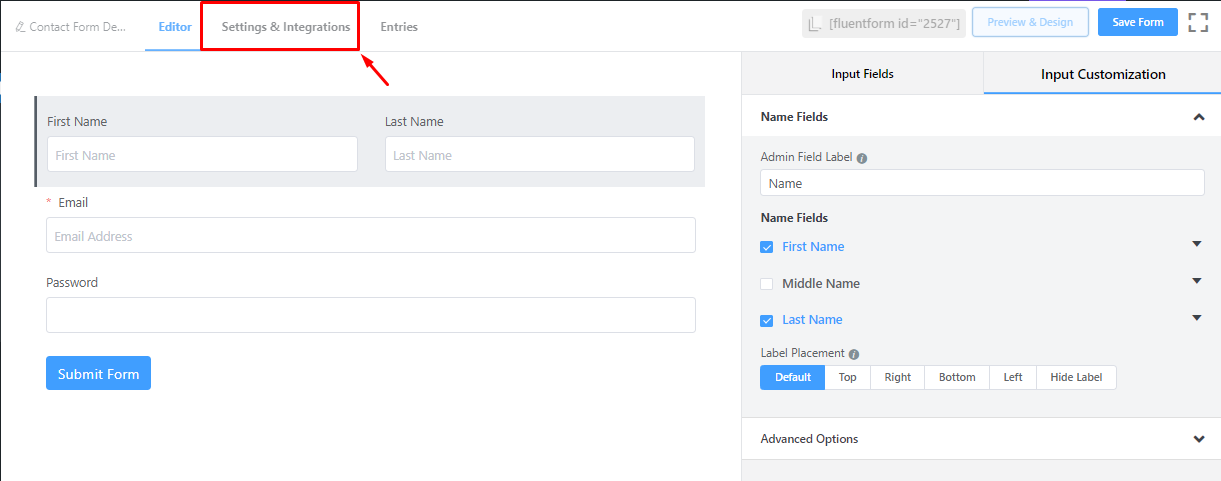Switch to the Entries tab
1221x481 pixels.
399,27
